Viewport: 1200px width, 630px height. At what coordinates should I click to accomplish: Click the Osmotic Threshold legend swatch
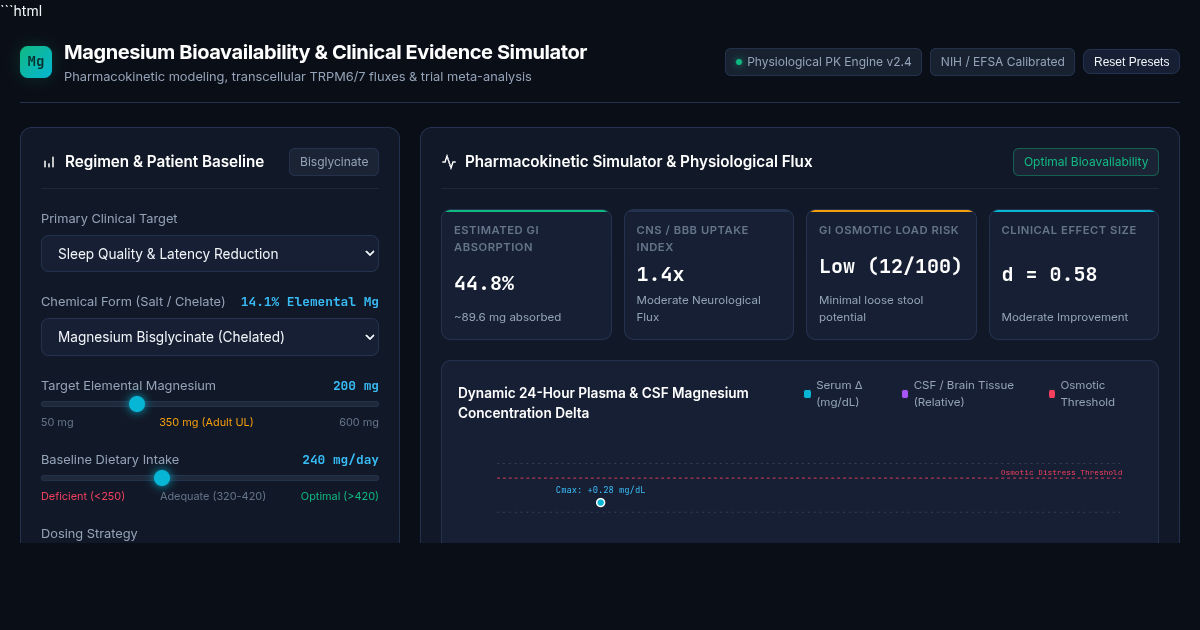[x=1052, y=394]
